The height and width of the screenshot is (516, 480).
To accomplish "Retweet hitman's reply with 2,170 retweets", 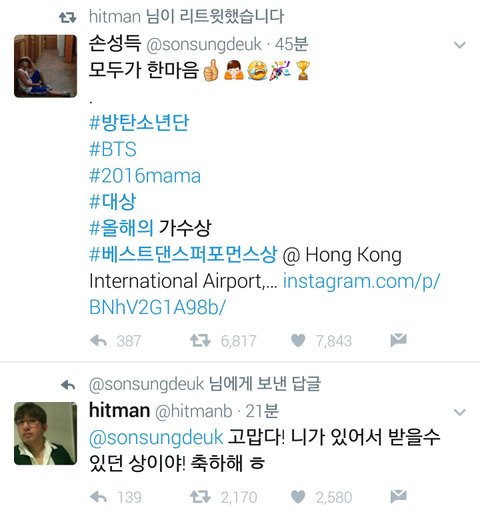I will (200, 497).
